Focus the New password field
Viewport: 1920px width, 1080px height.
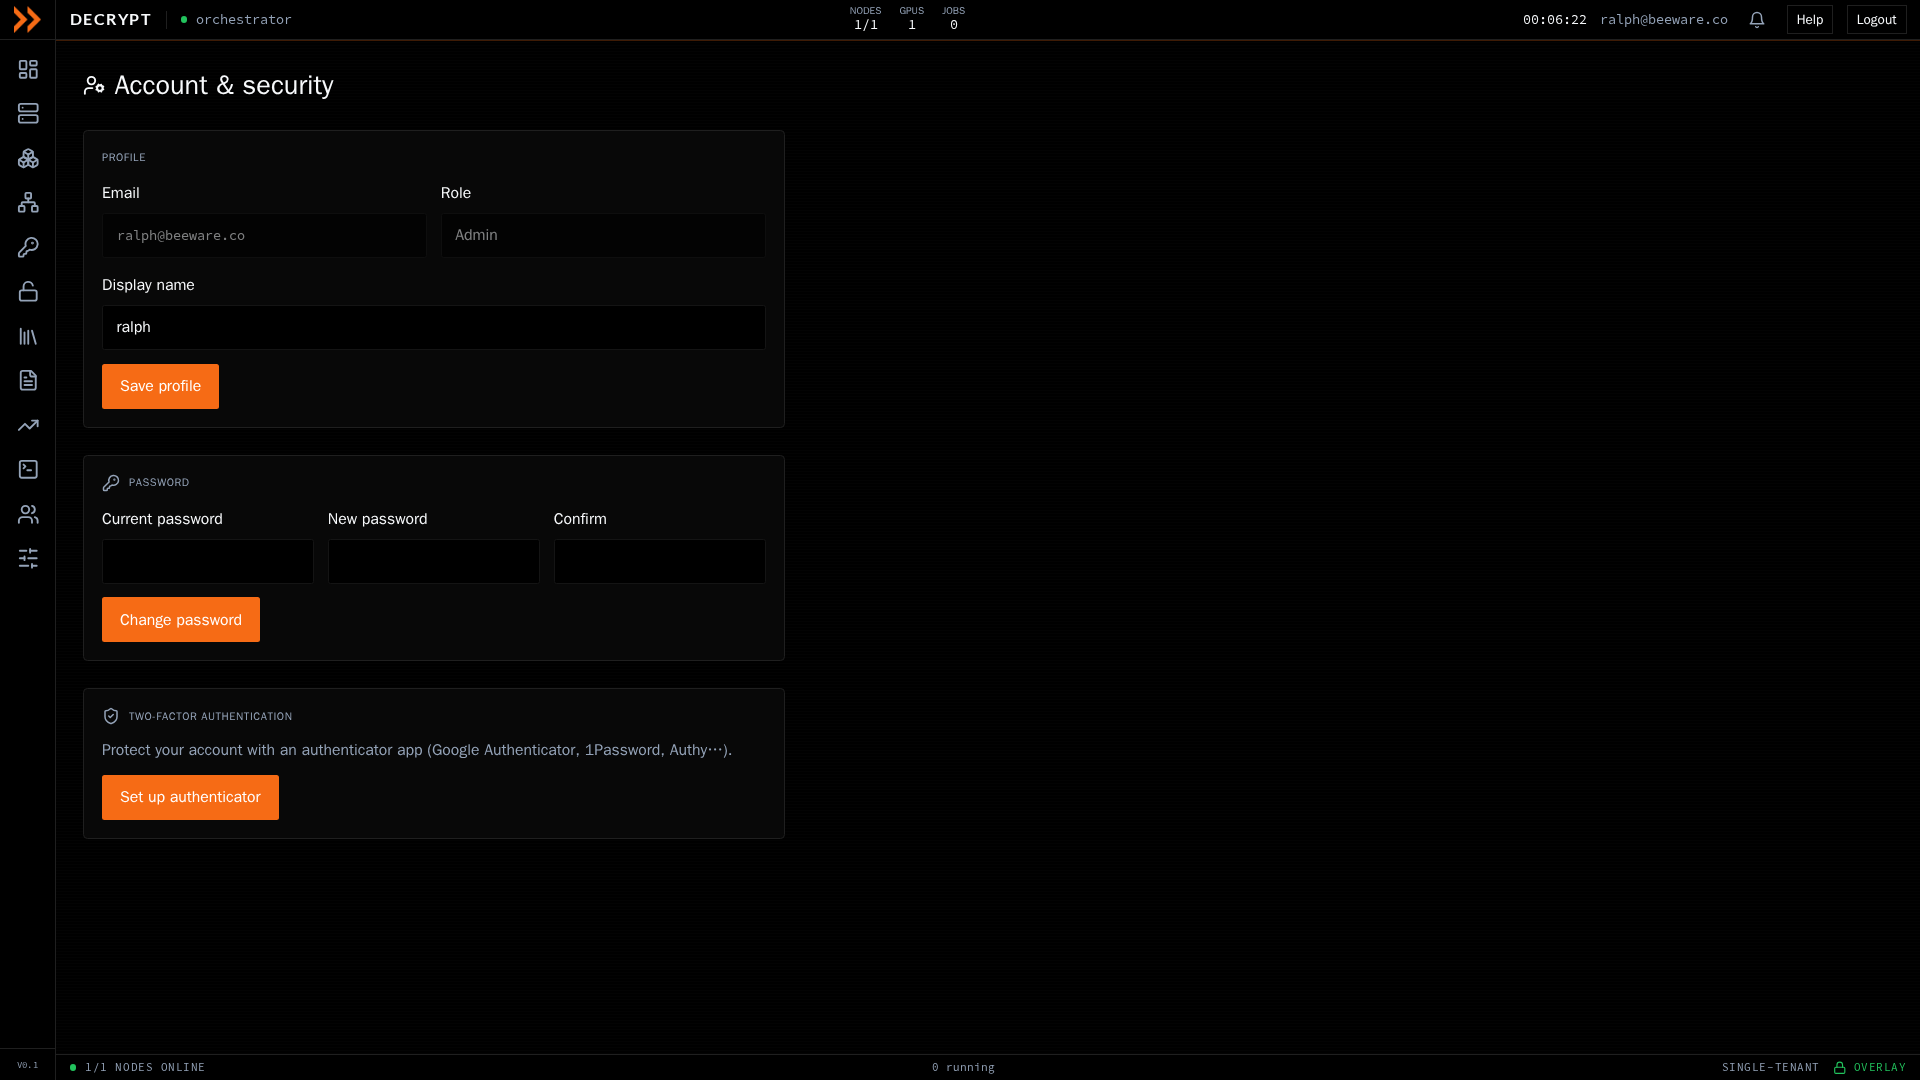coord(434,561)
